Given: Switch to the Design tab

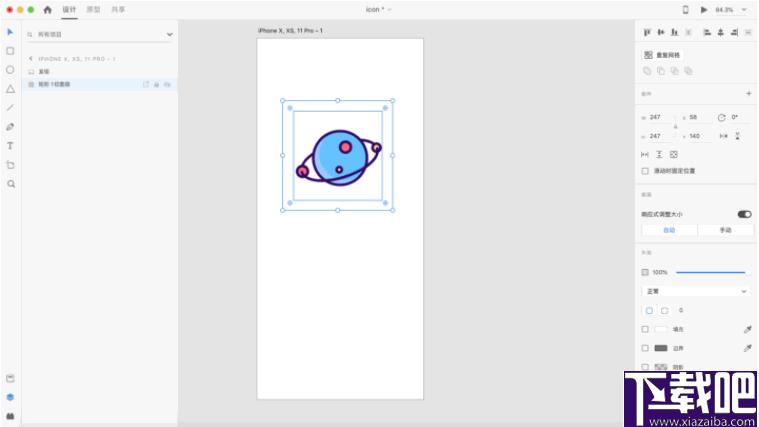Looking at the screenshot, I should (x=69, y=10).
